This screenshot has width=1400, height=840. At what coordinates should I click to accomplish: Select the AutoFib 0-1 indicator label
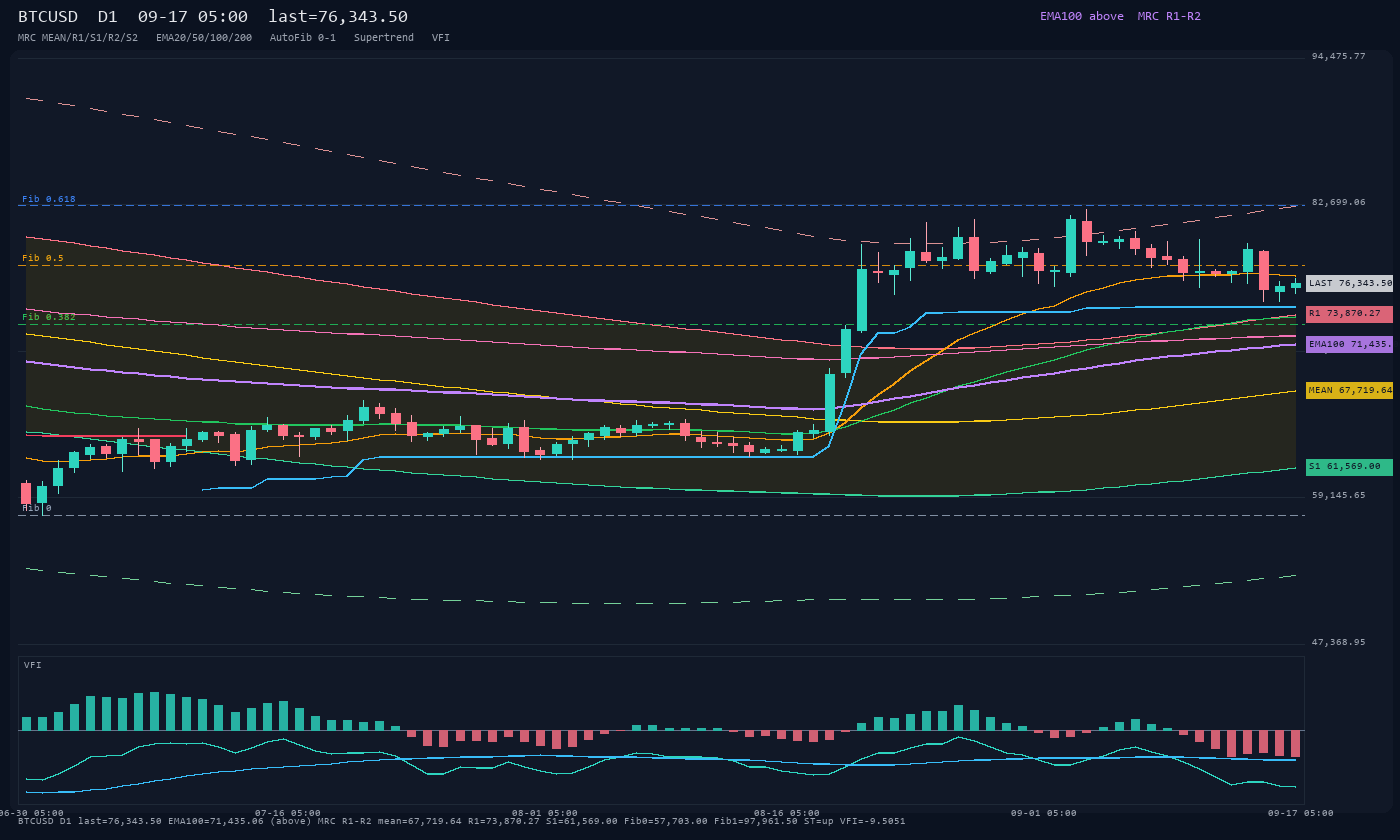click(x=303, y=38)
